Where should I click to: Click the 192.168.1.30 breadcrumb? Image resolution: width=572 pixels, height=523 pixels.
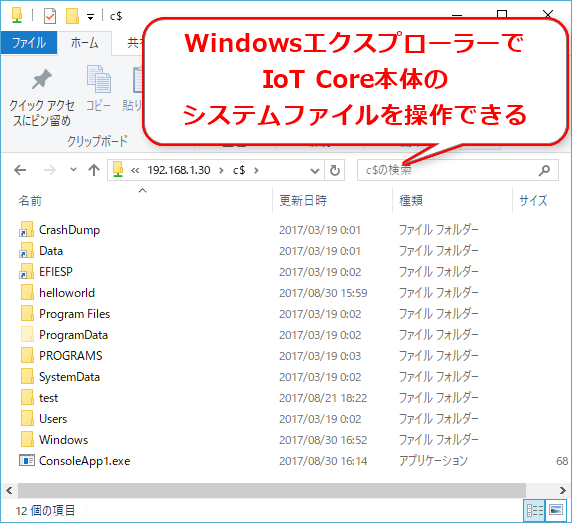point(179,170)
